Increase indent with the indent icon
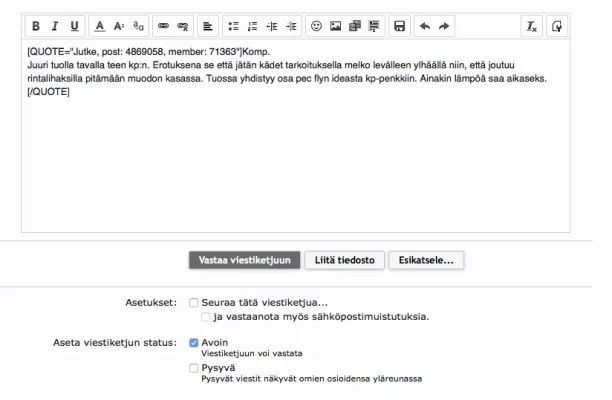Viewport: 612px width, 400px height. (x=291, y=26)
